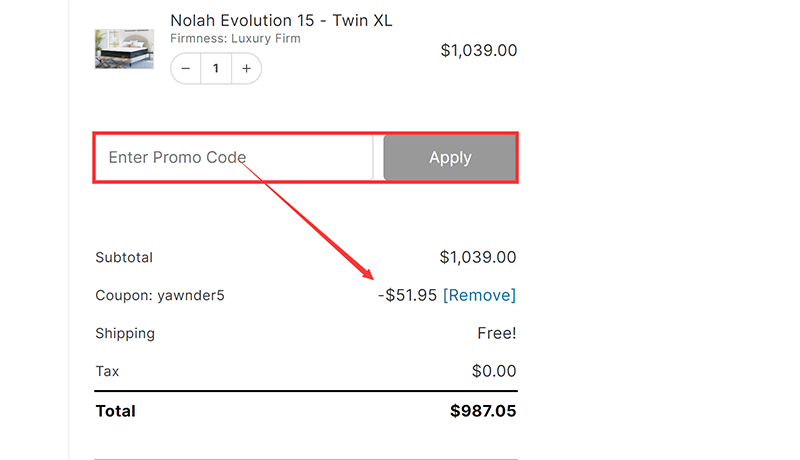Click the Tax label

pyautogui.click(x=107, y=371)
